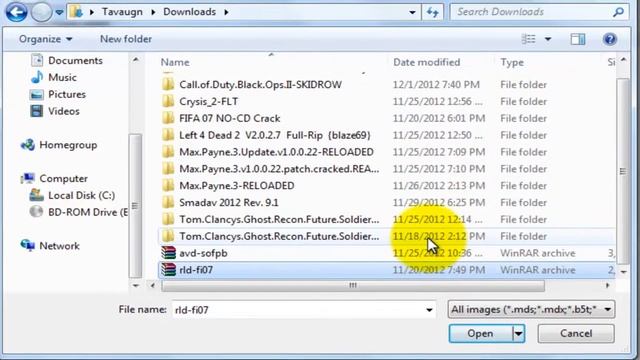640x360 pixels.
Task: Click the Forward navigation button
Action: coord(41,12)
